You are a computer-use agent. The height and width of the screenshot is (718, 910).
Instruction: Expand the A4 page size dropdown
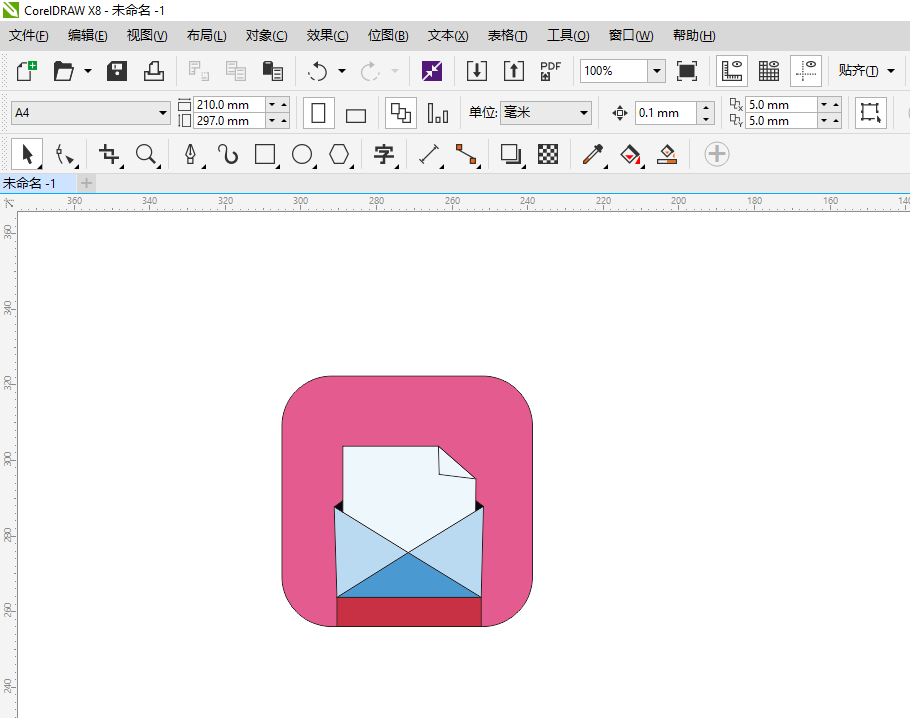[164, 113]
